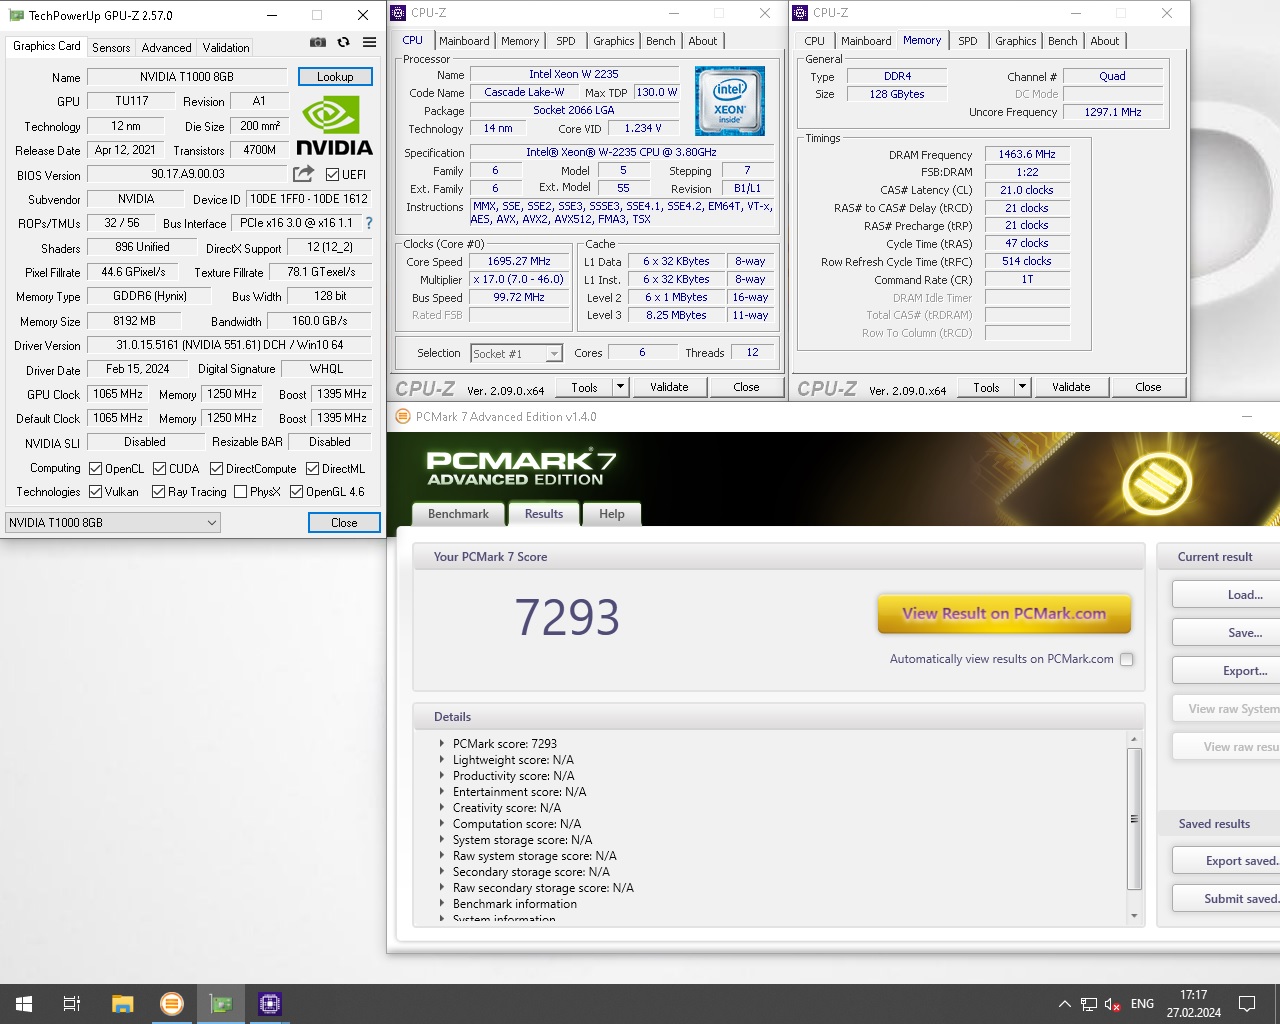Click the GPU-Z Lookup button
1280x1024 pixels.
pos(335,76)
